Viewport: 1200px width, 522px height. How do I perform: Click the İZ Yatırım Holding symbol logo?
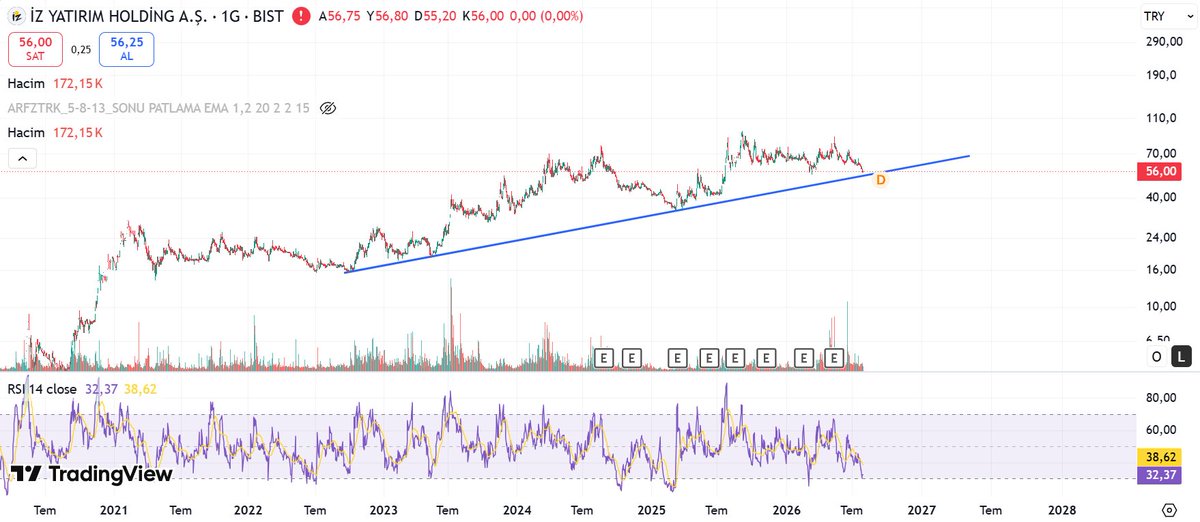pyautogui.click(x=18, y=17)
